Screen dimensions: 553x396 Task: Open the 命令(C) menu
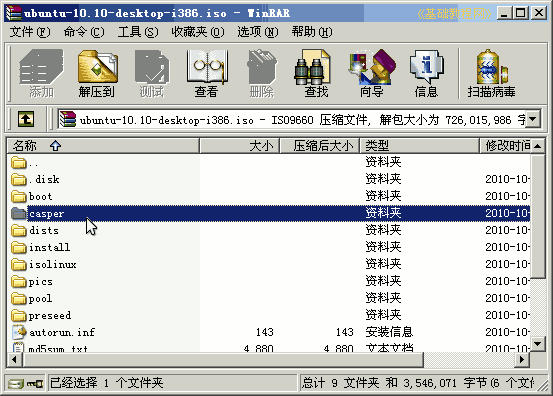coord(84,32)
